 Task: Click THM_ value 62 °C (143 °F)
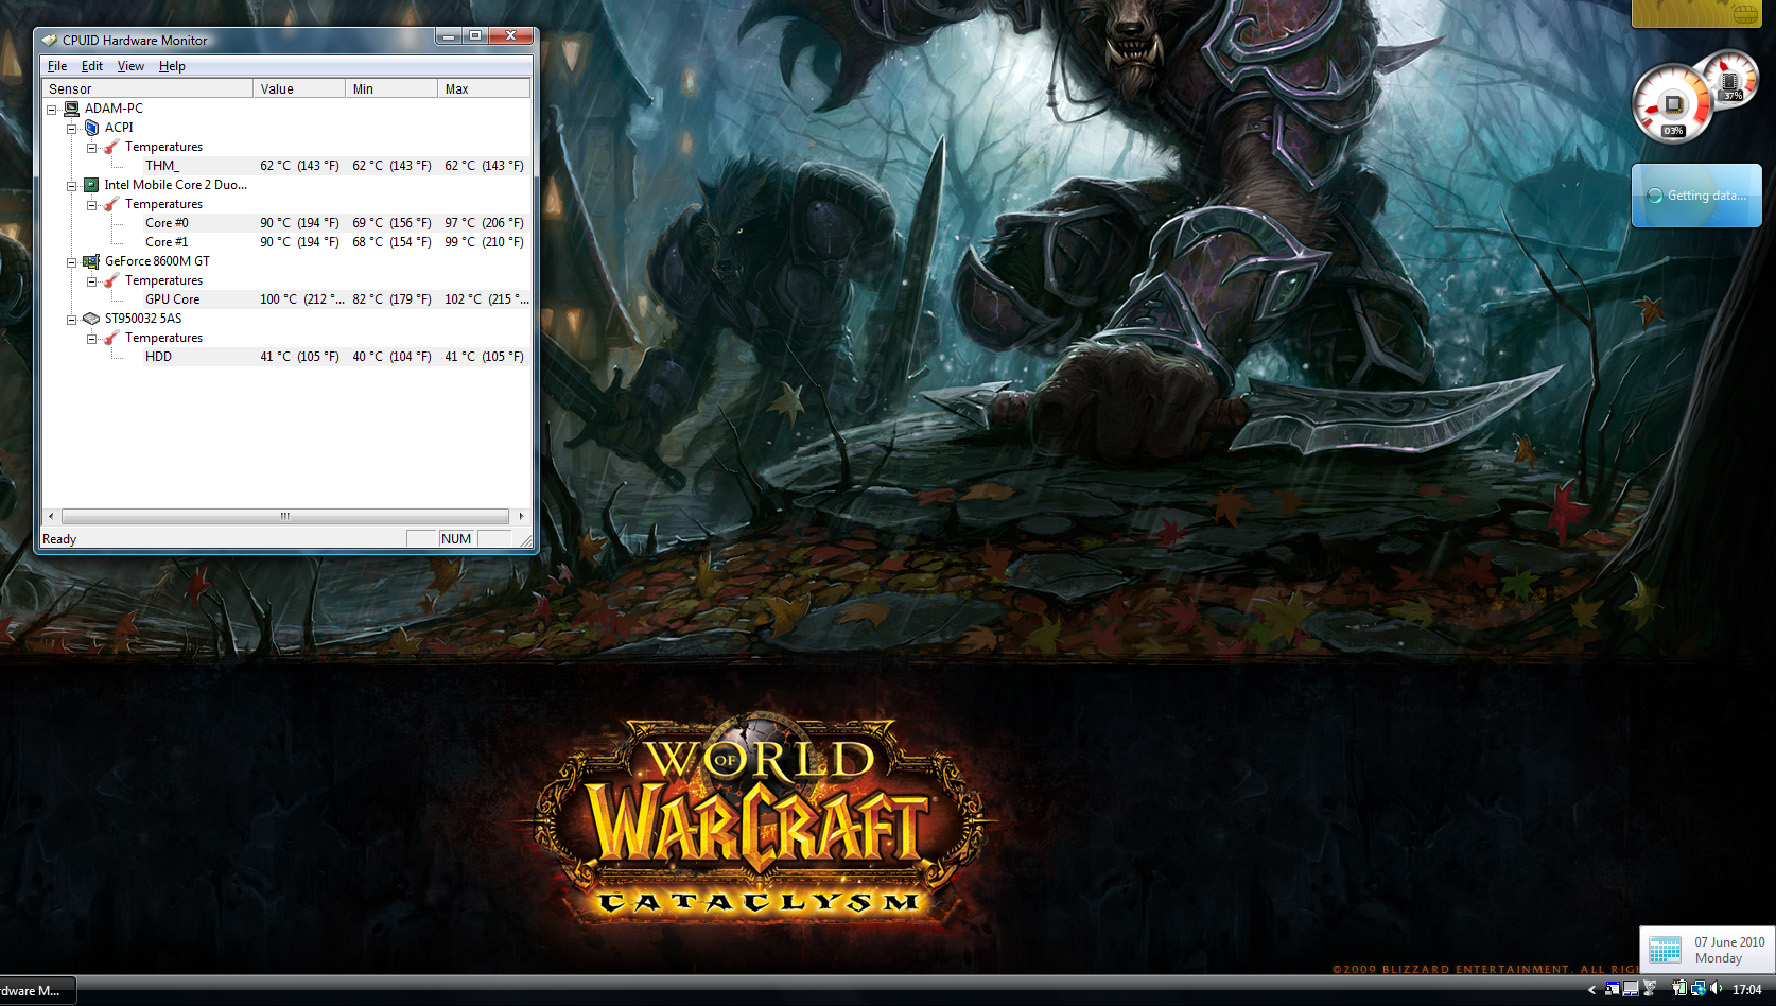[299, 166]
